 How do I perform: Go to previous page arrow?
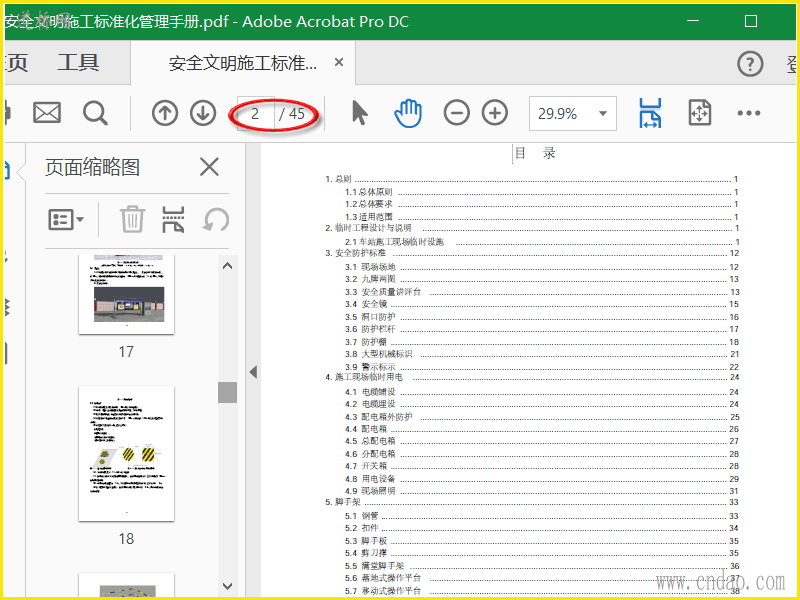(165, 113)
